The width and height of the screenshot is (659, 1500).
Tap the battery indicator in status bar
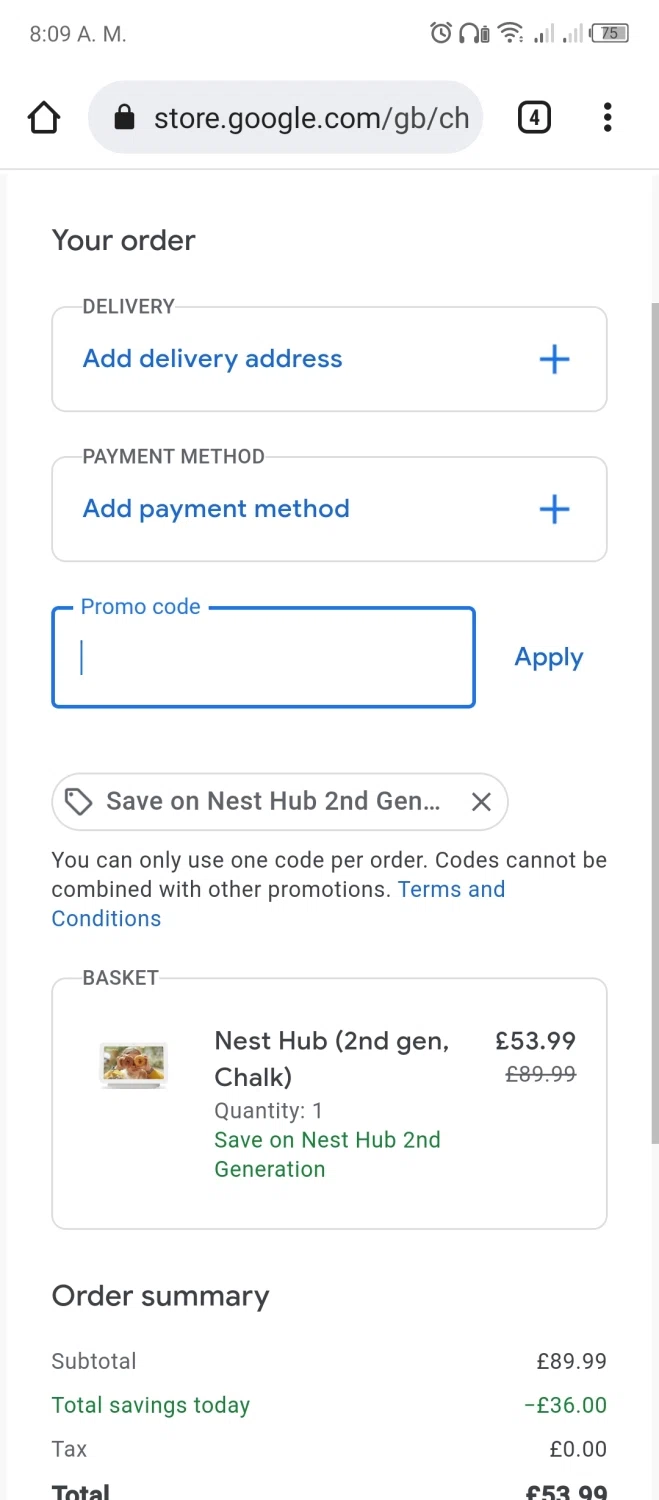coord(609,34)
